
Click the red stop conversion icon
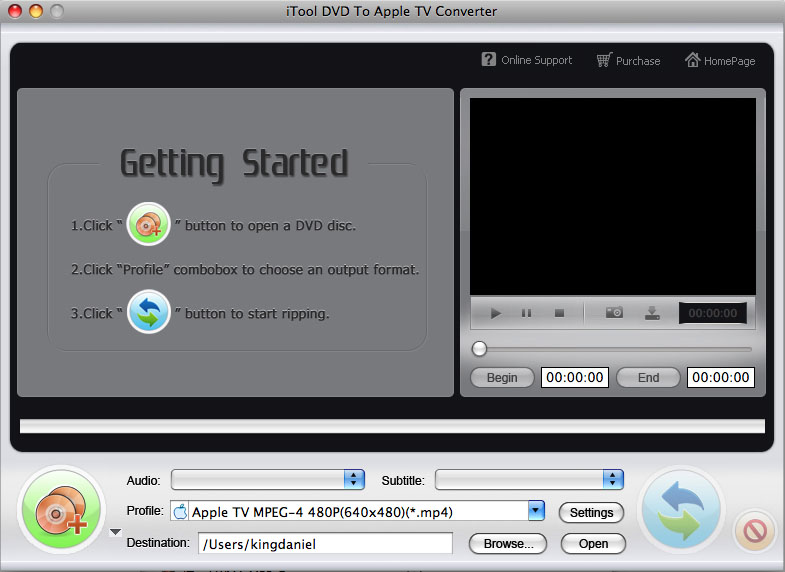755,531
